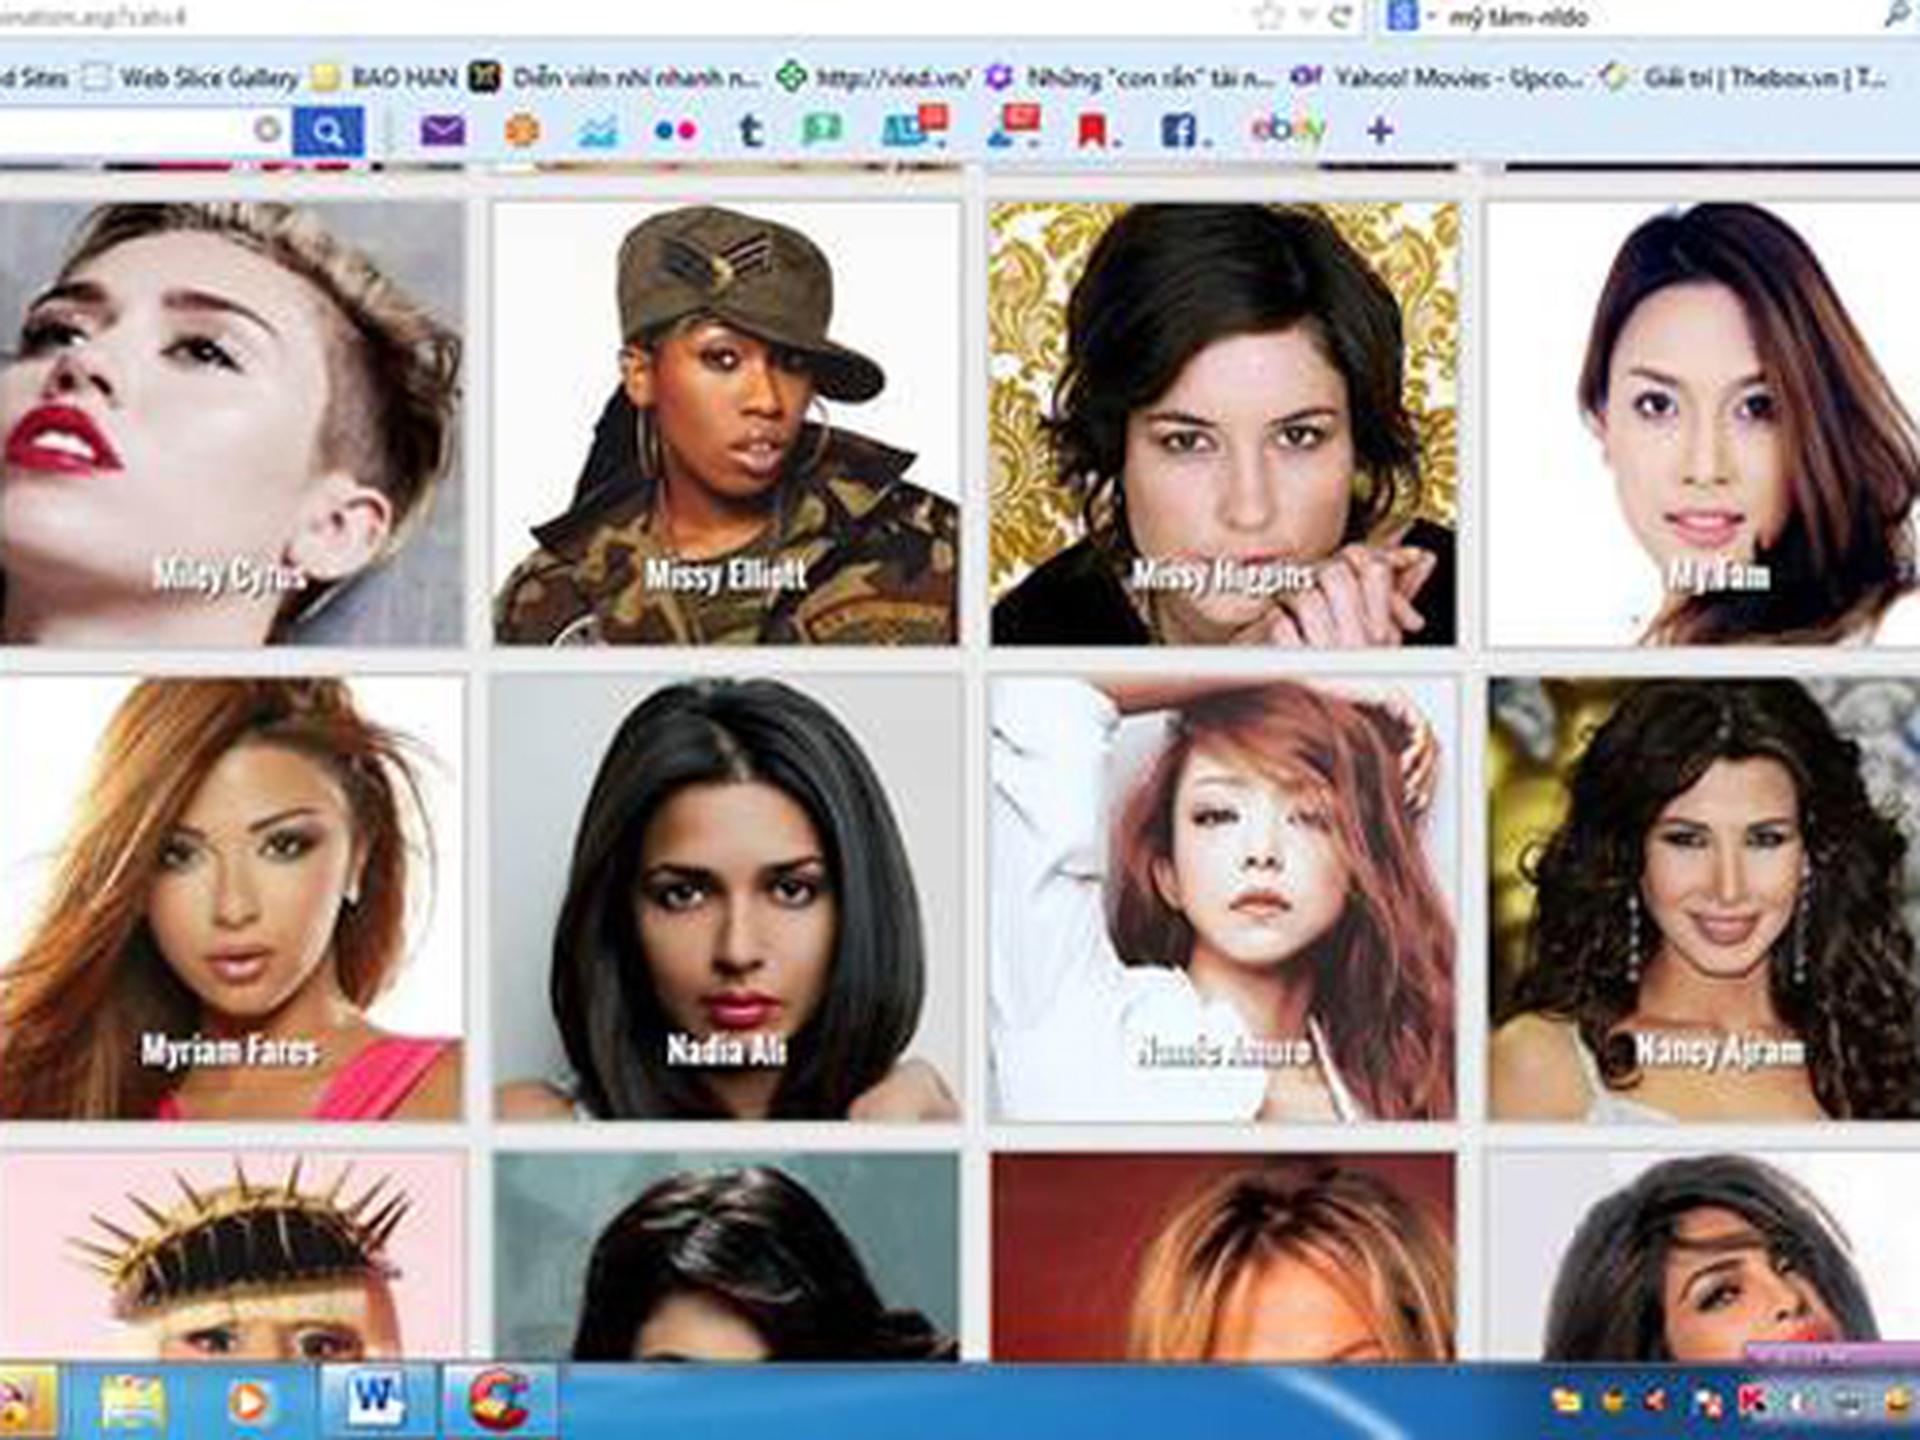Click the green chat bubble toolbar icon
Screen dimensions: 1920x1440
(821, 131)
